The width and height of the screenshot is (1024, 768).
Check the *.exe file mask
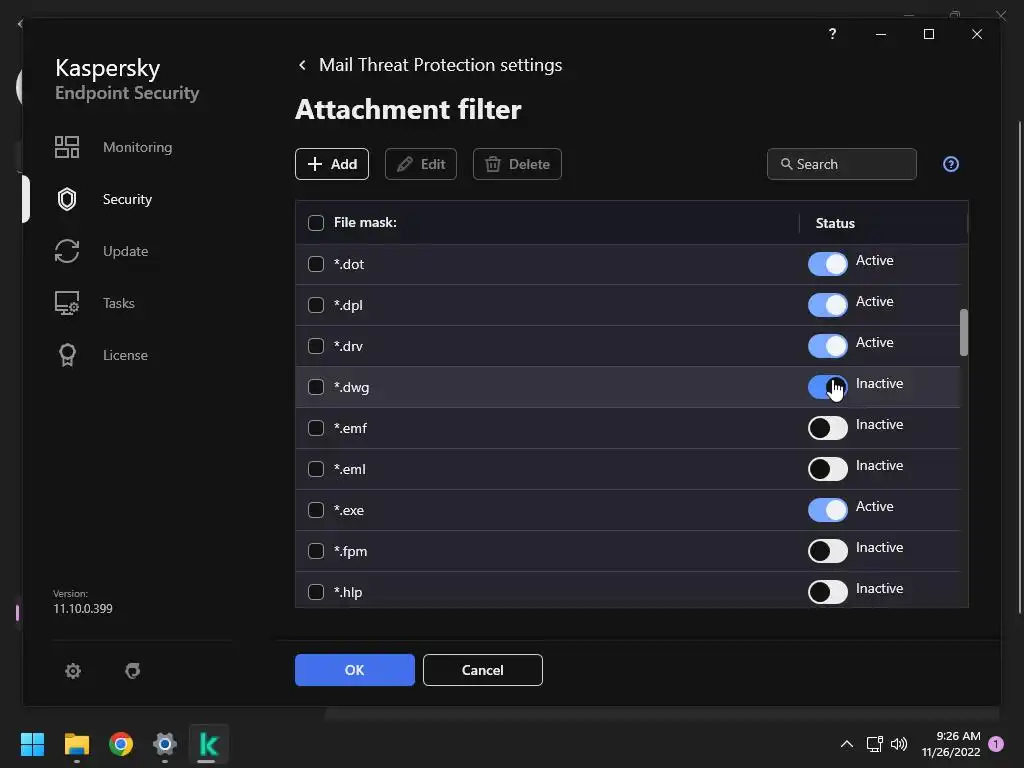315,510
